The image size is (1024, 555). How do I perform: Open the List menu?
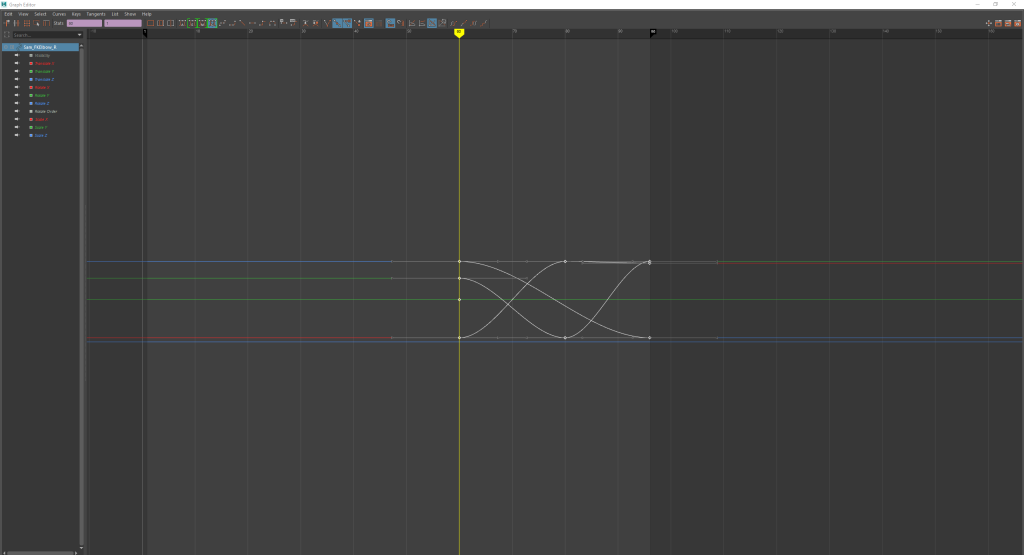115,14
